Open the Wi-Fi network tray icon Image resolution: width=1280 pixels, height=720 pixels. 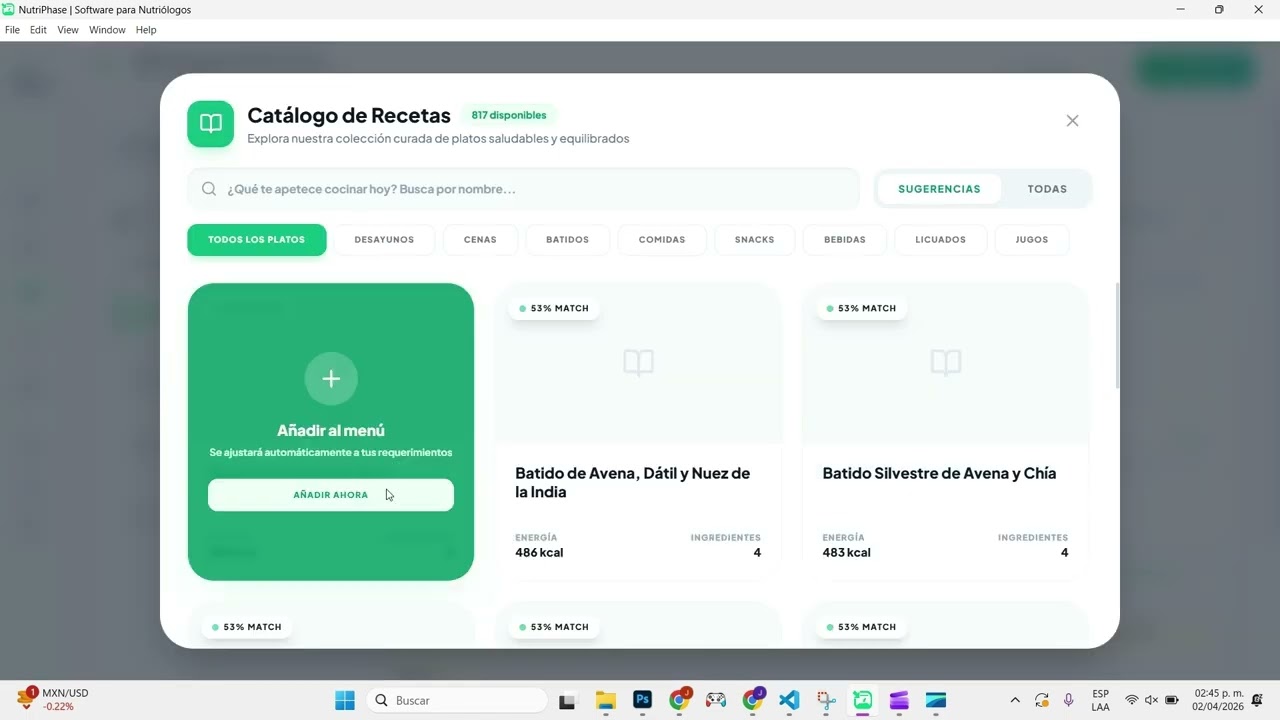(x=1132, y=700)
